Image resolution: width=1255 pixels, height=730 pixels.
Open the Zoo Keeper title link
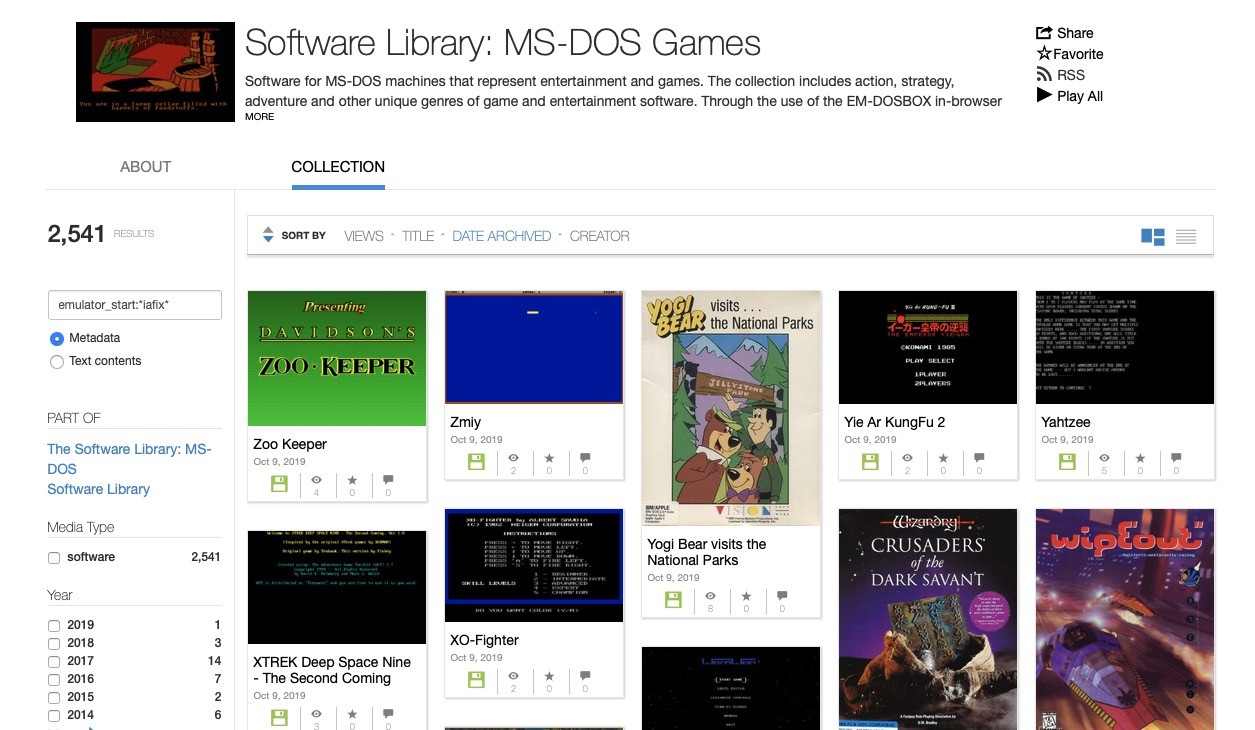tap(290, 444)
